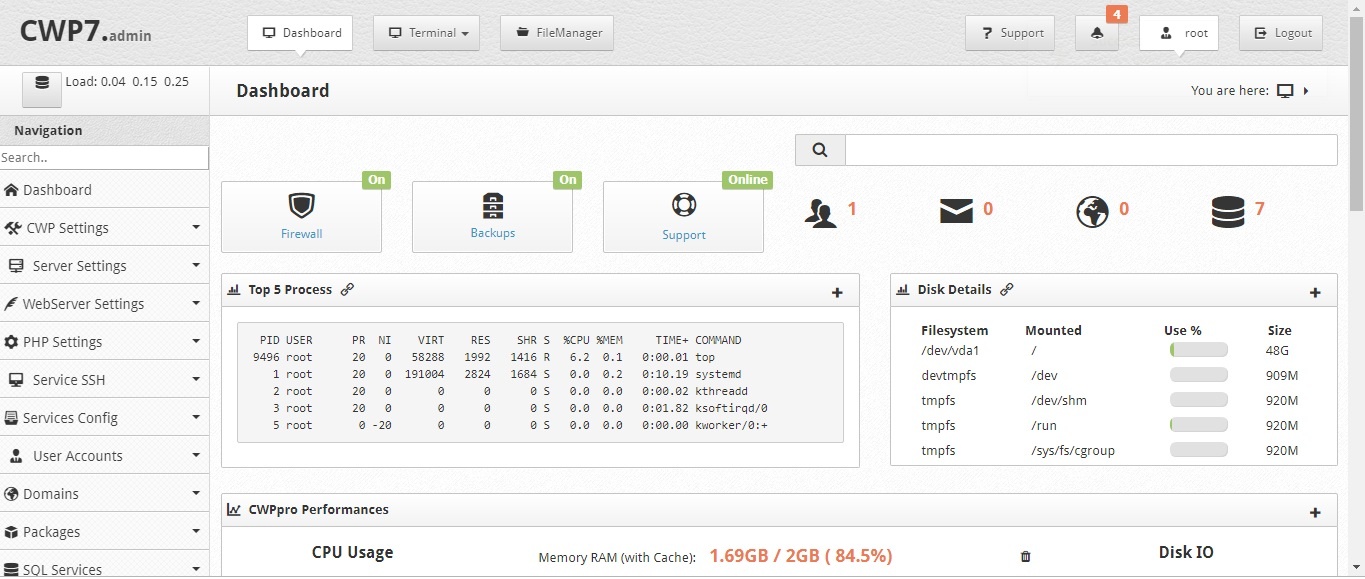
Task: Click the users icon showing count 1
Action: coord(821,213)
